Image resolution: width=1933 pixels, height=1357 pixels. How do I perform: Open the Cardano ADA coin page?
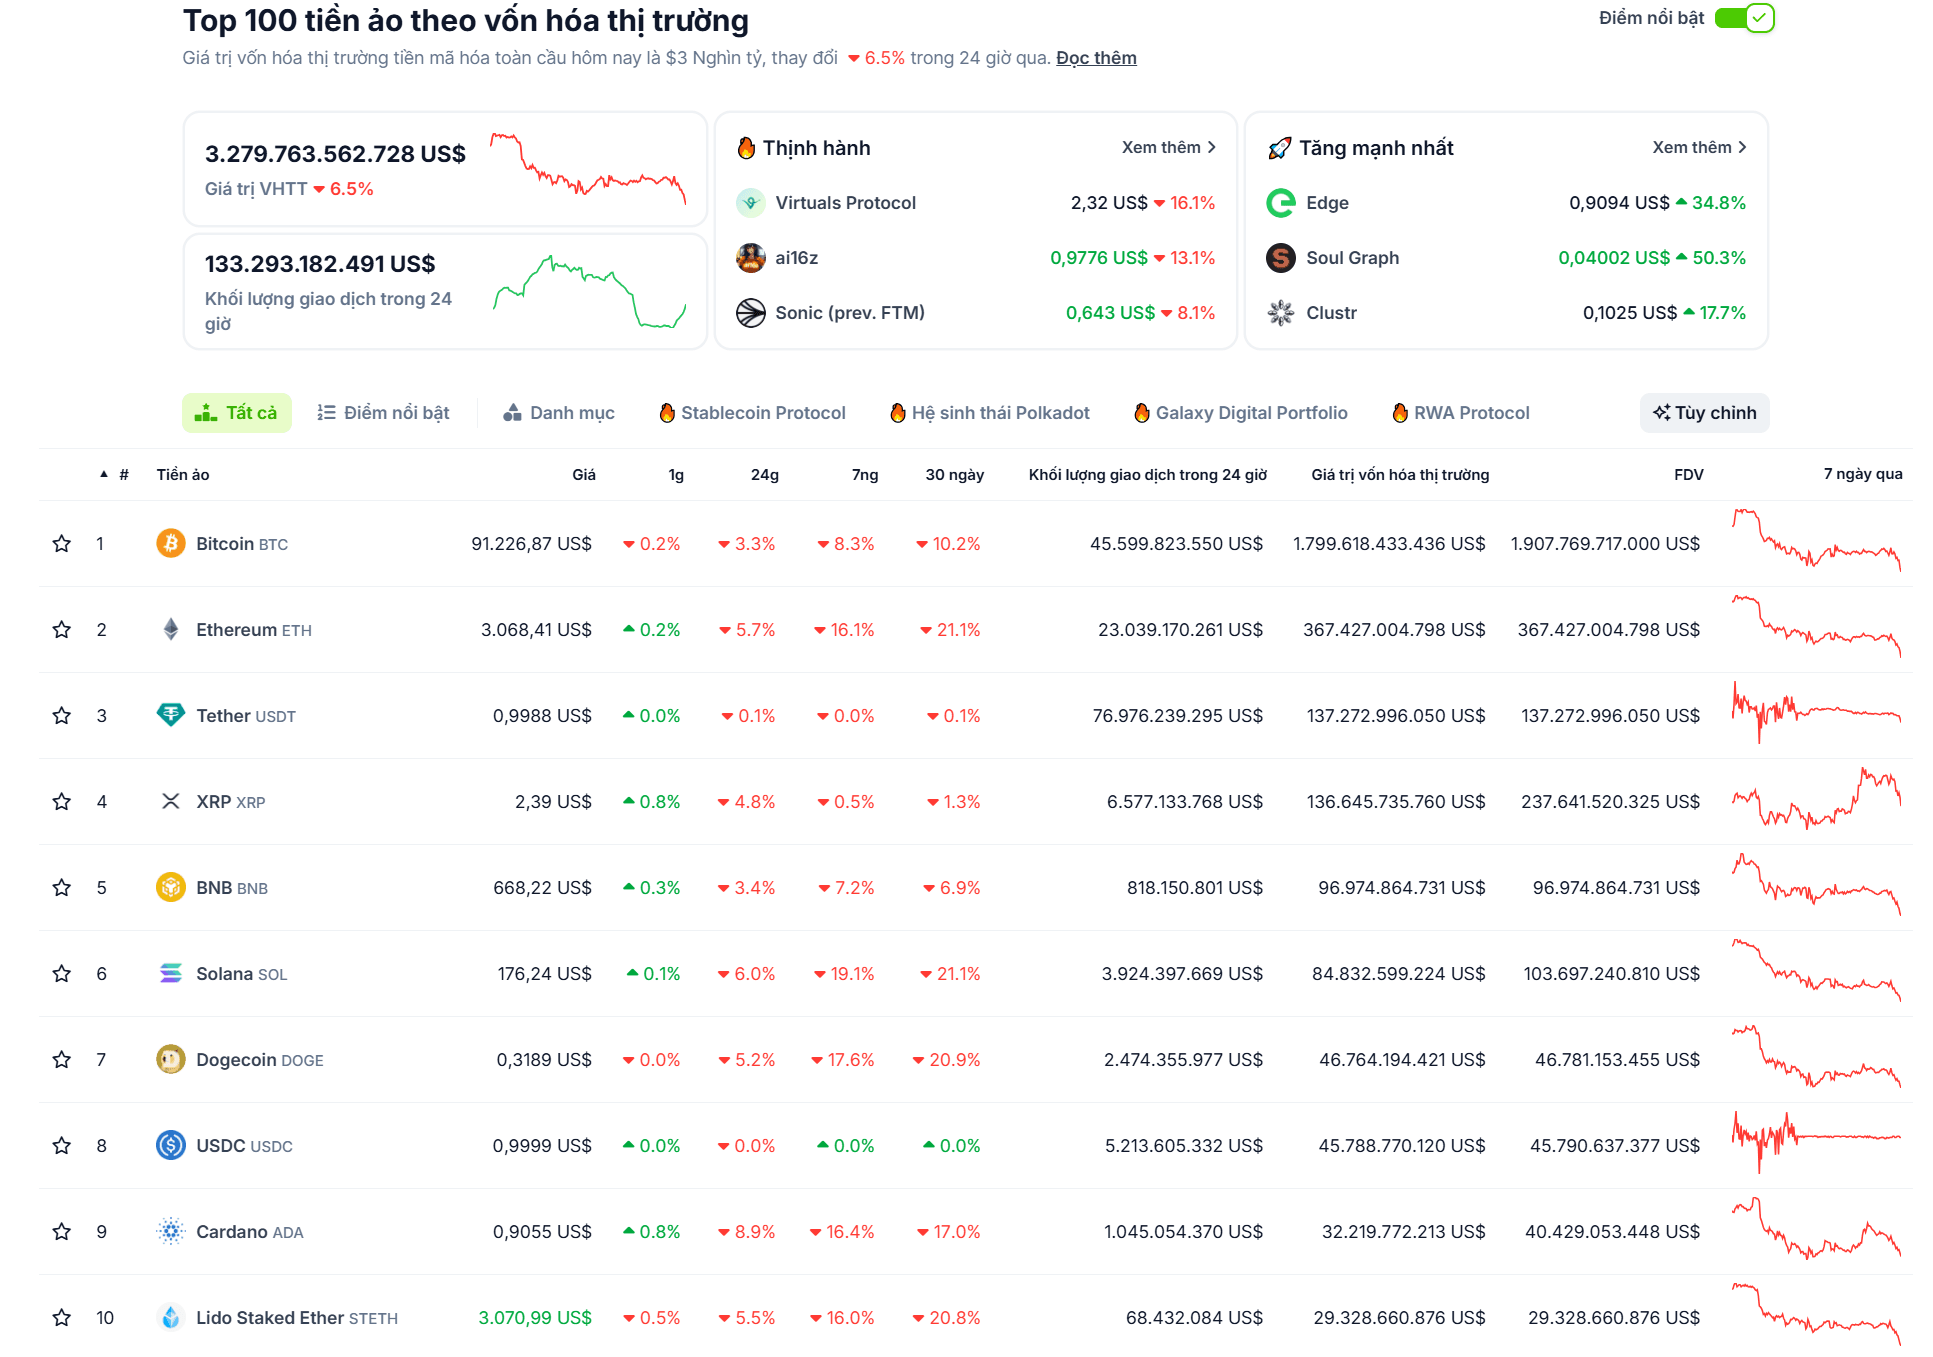(250, 1232)
